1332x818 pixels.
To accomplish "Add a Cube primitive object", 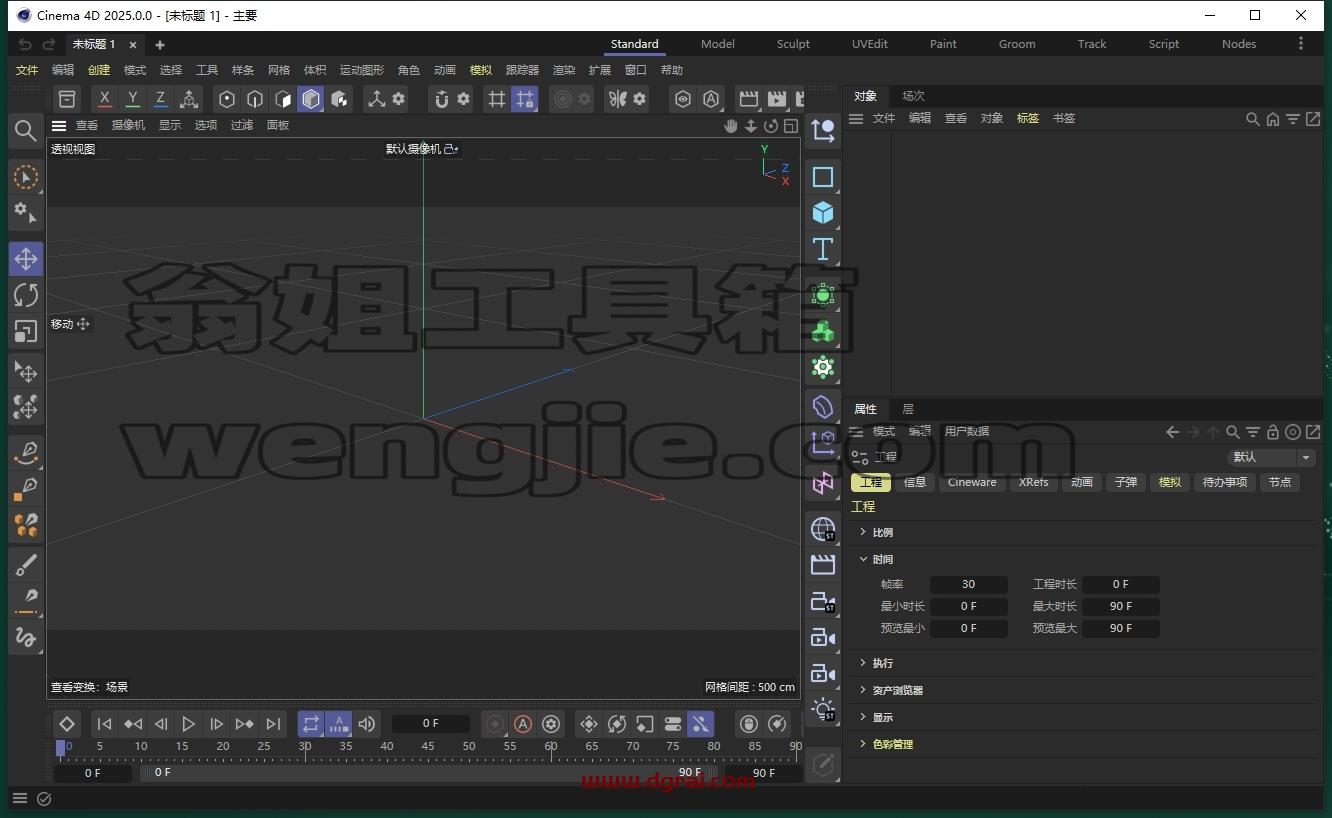I will pyautogui.click(x=823, y=213).
